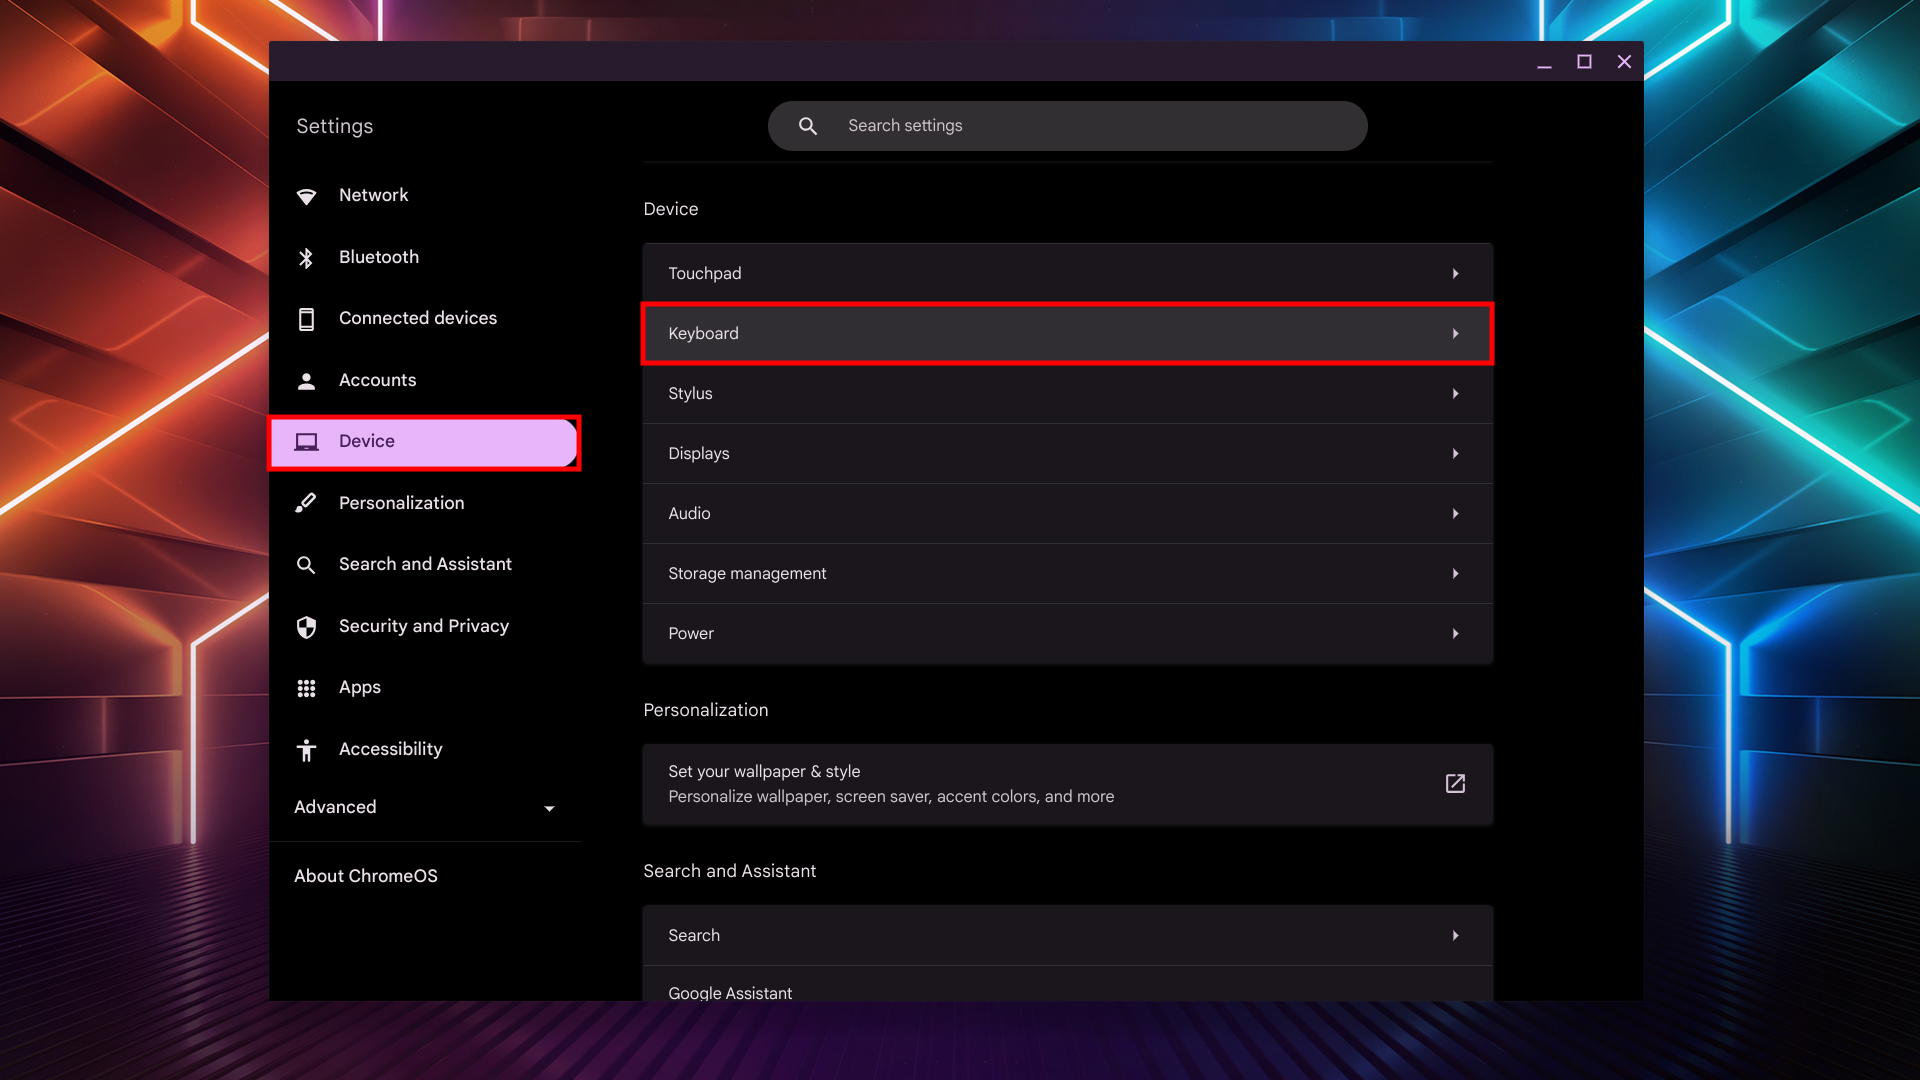Expand the Advanced section
This screenshot has width=1920, height=1080.
pyautogui.click(x=548, y=808)
